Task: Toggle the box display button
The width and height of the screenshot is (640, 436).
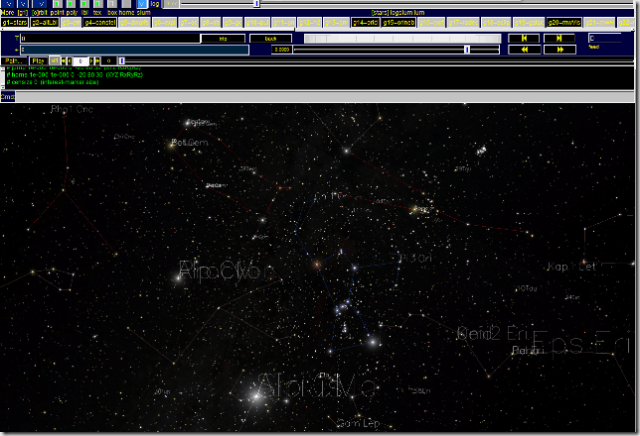Action: point(112,12)
